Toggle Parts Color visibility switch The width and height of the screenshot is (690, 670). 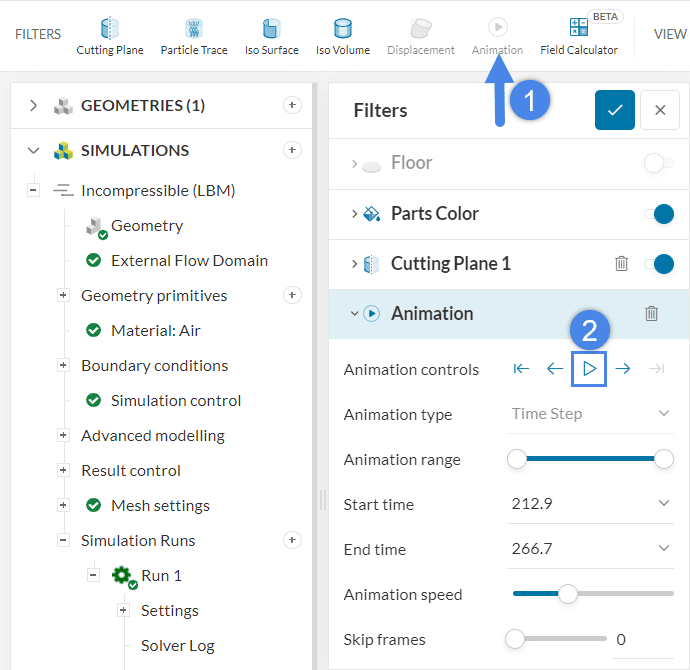click(658, 214)
